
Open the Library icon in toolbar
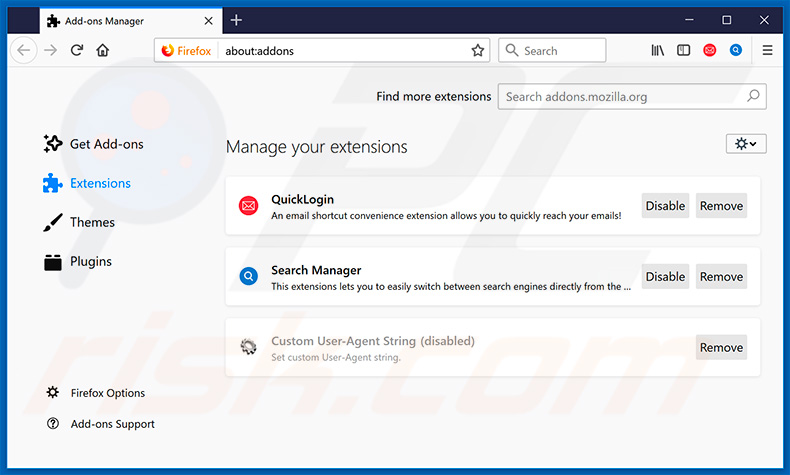click(x=657, y=50)
